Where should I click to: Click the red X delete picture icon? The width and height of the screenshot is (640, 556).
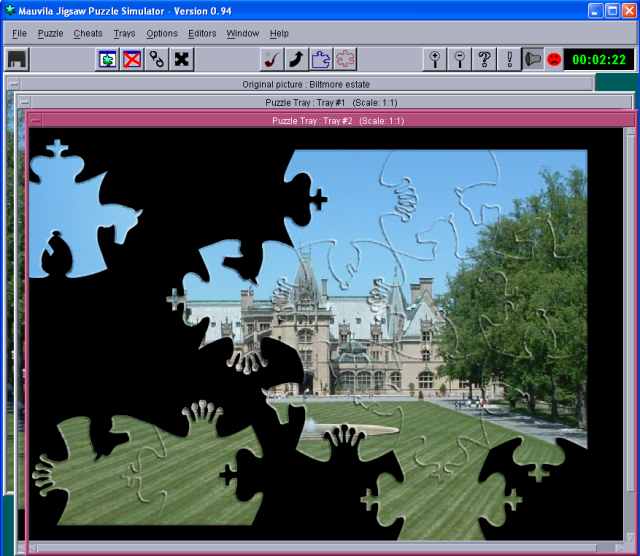pos(132,59)
